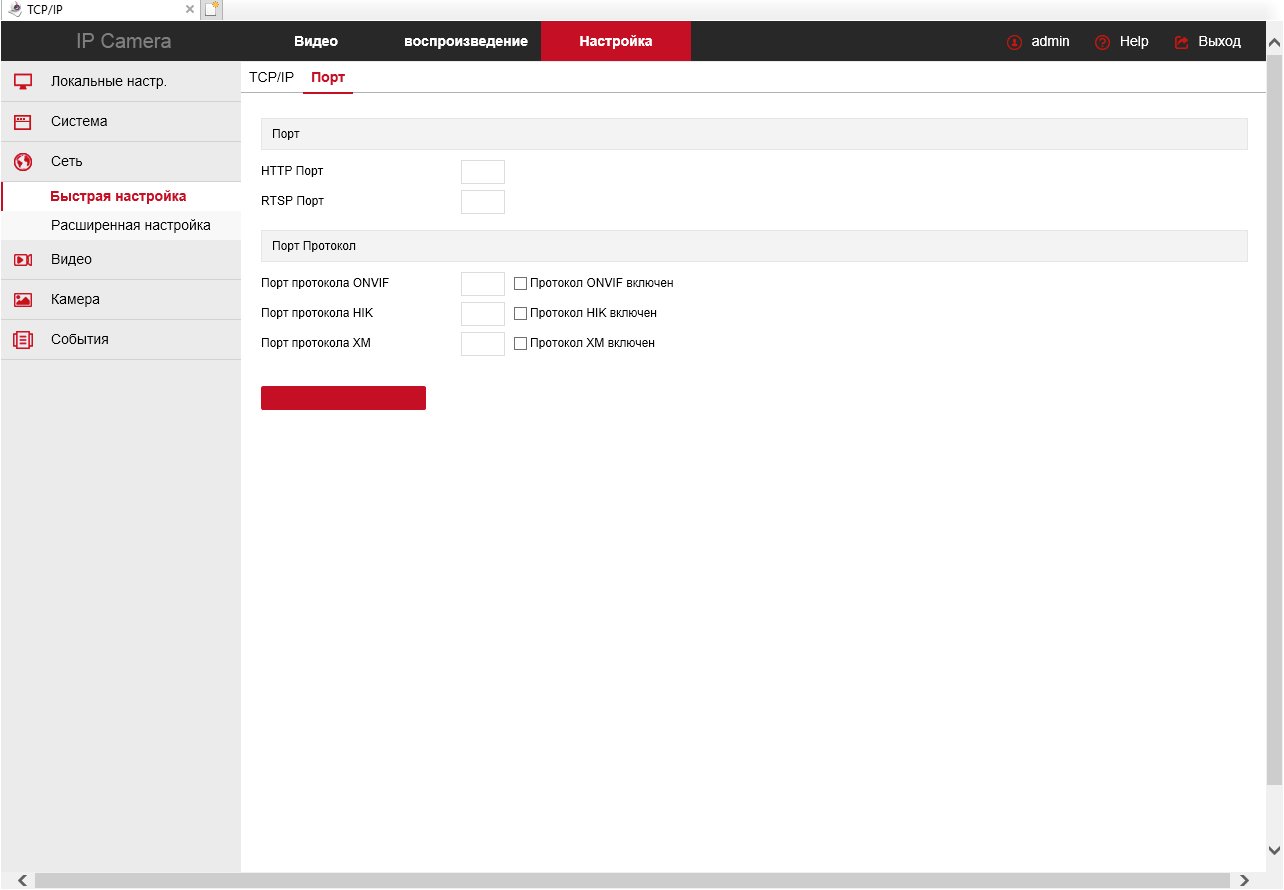The width and height of the screenshot is (1284, 890).
Task: Switch to the TCP/IP tab
Action: coord(271,77)
